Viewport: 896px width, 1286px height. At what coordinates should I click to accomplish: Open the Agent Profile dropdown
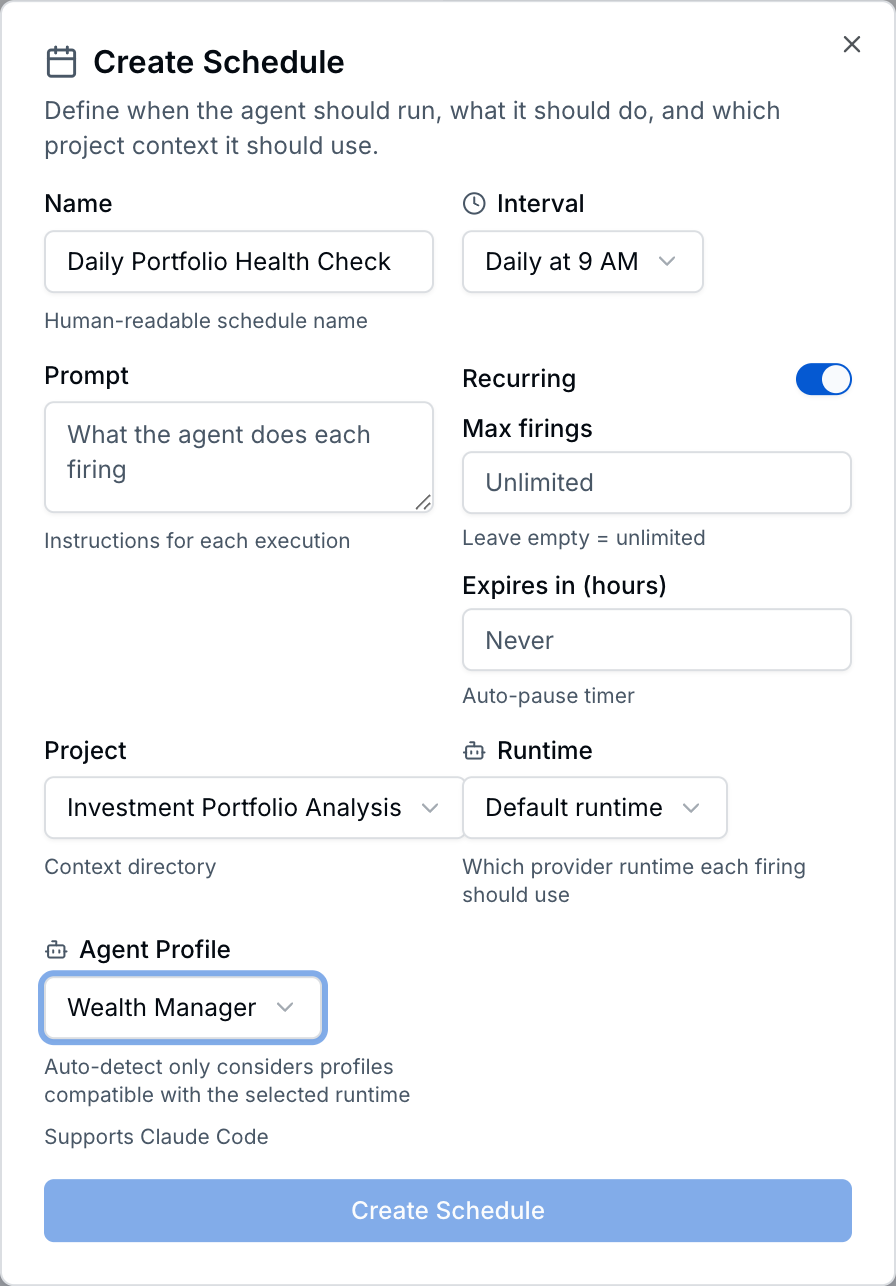click(x=182, y=1007)
